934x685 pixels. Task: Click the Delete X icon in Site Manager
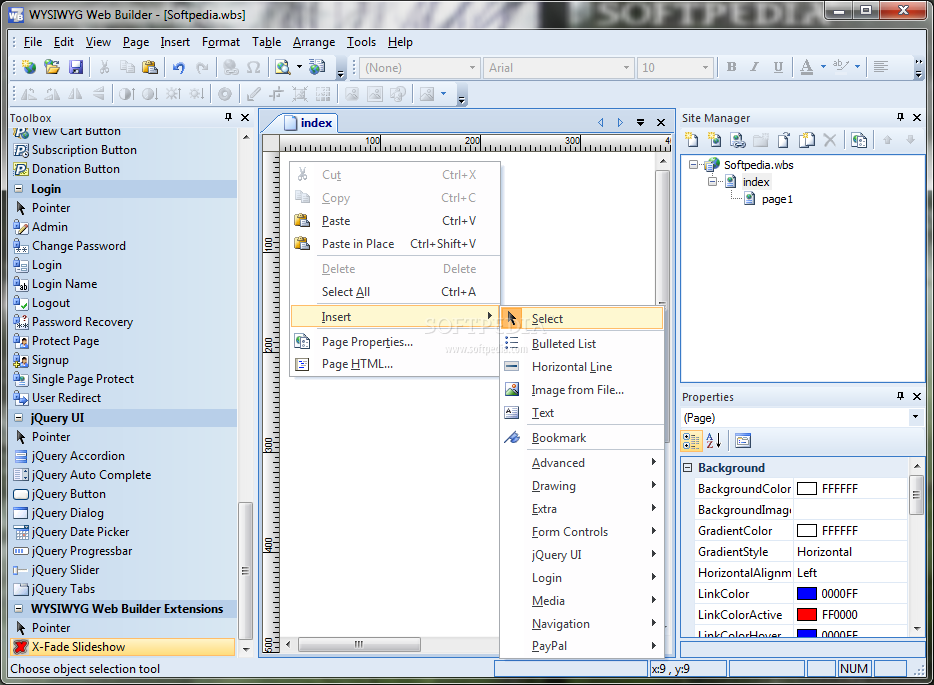click(x=830, y=140)
